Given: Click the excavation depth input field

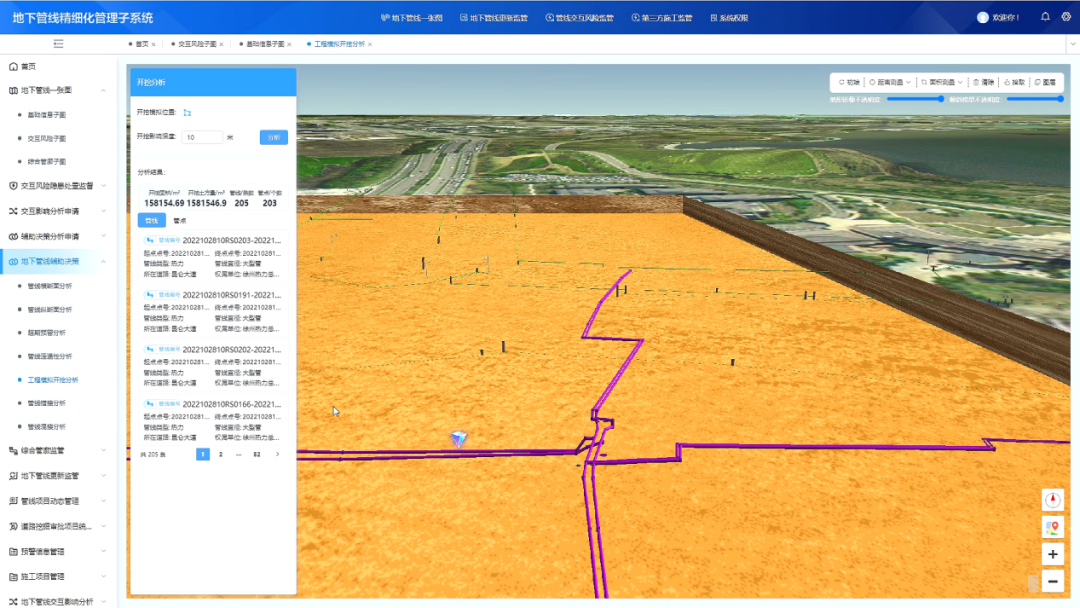Looking at the screenshot, I should click(202, 137).
